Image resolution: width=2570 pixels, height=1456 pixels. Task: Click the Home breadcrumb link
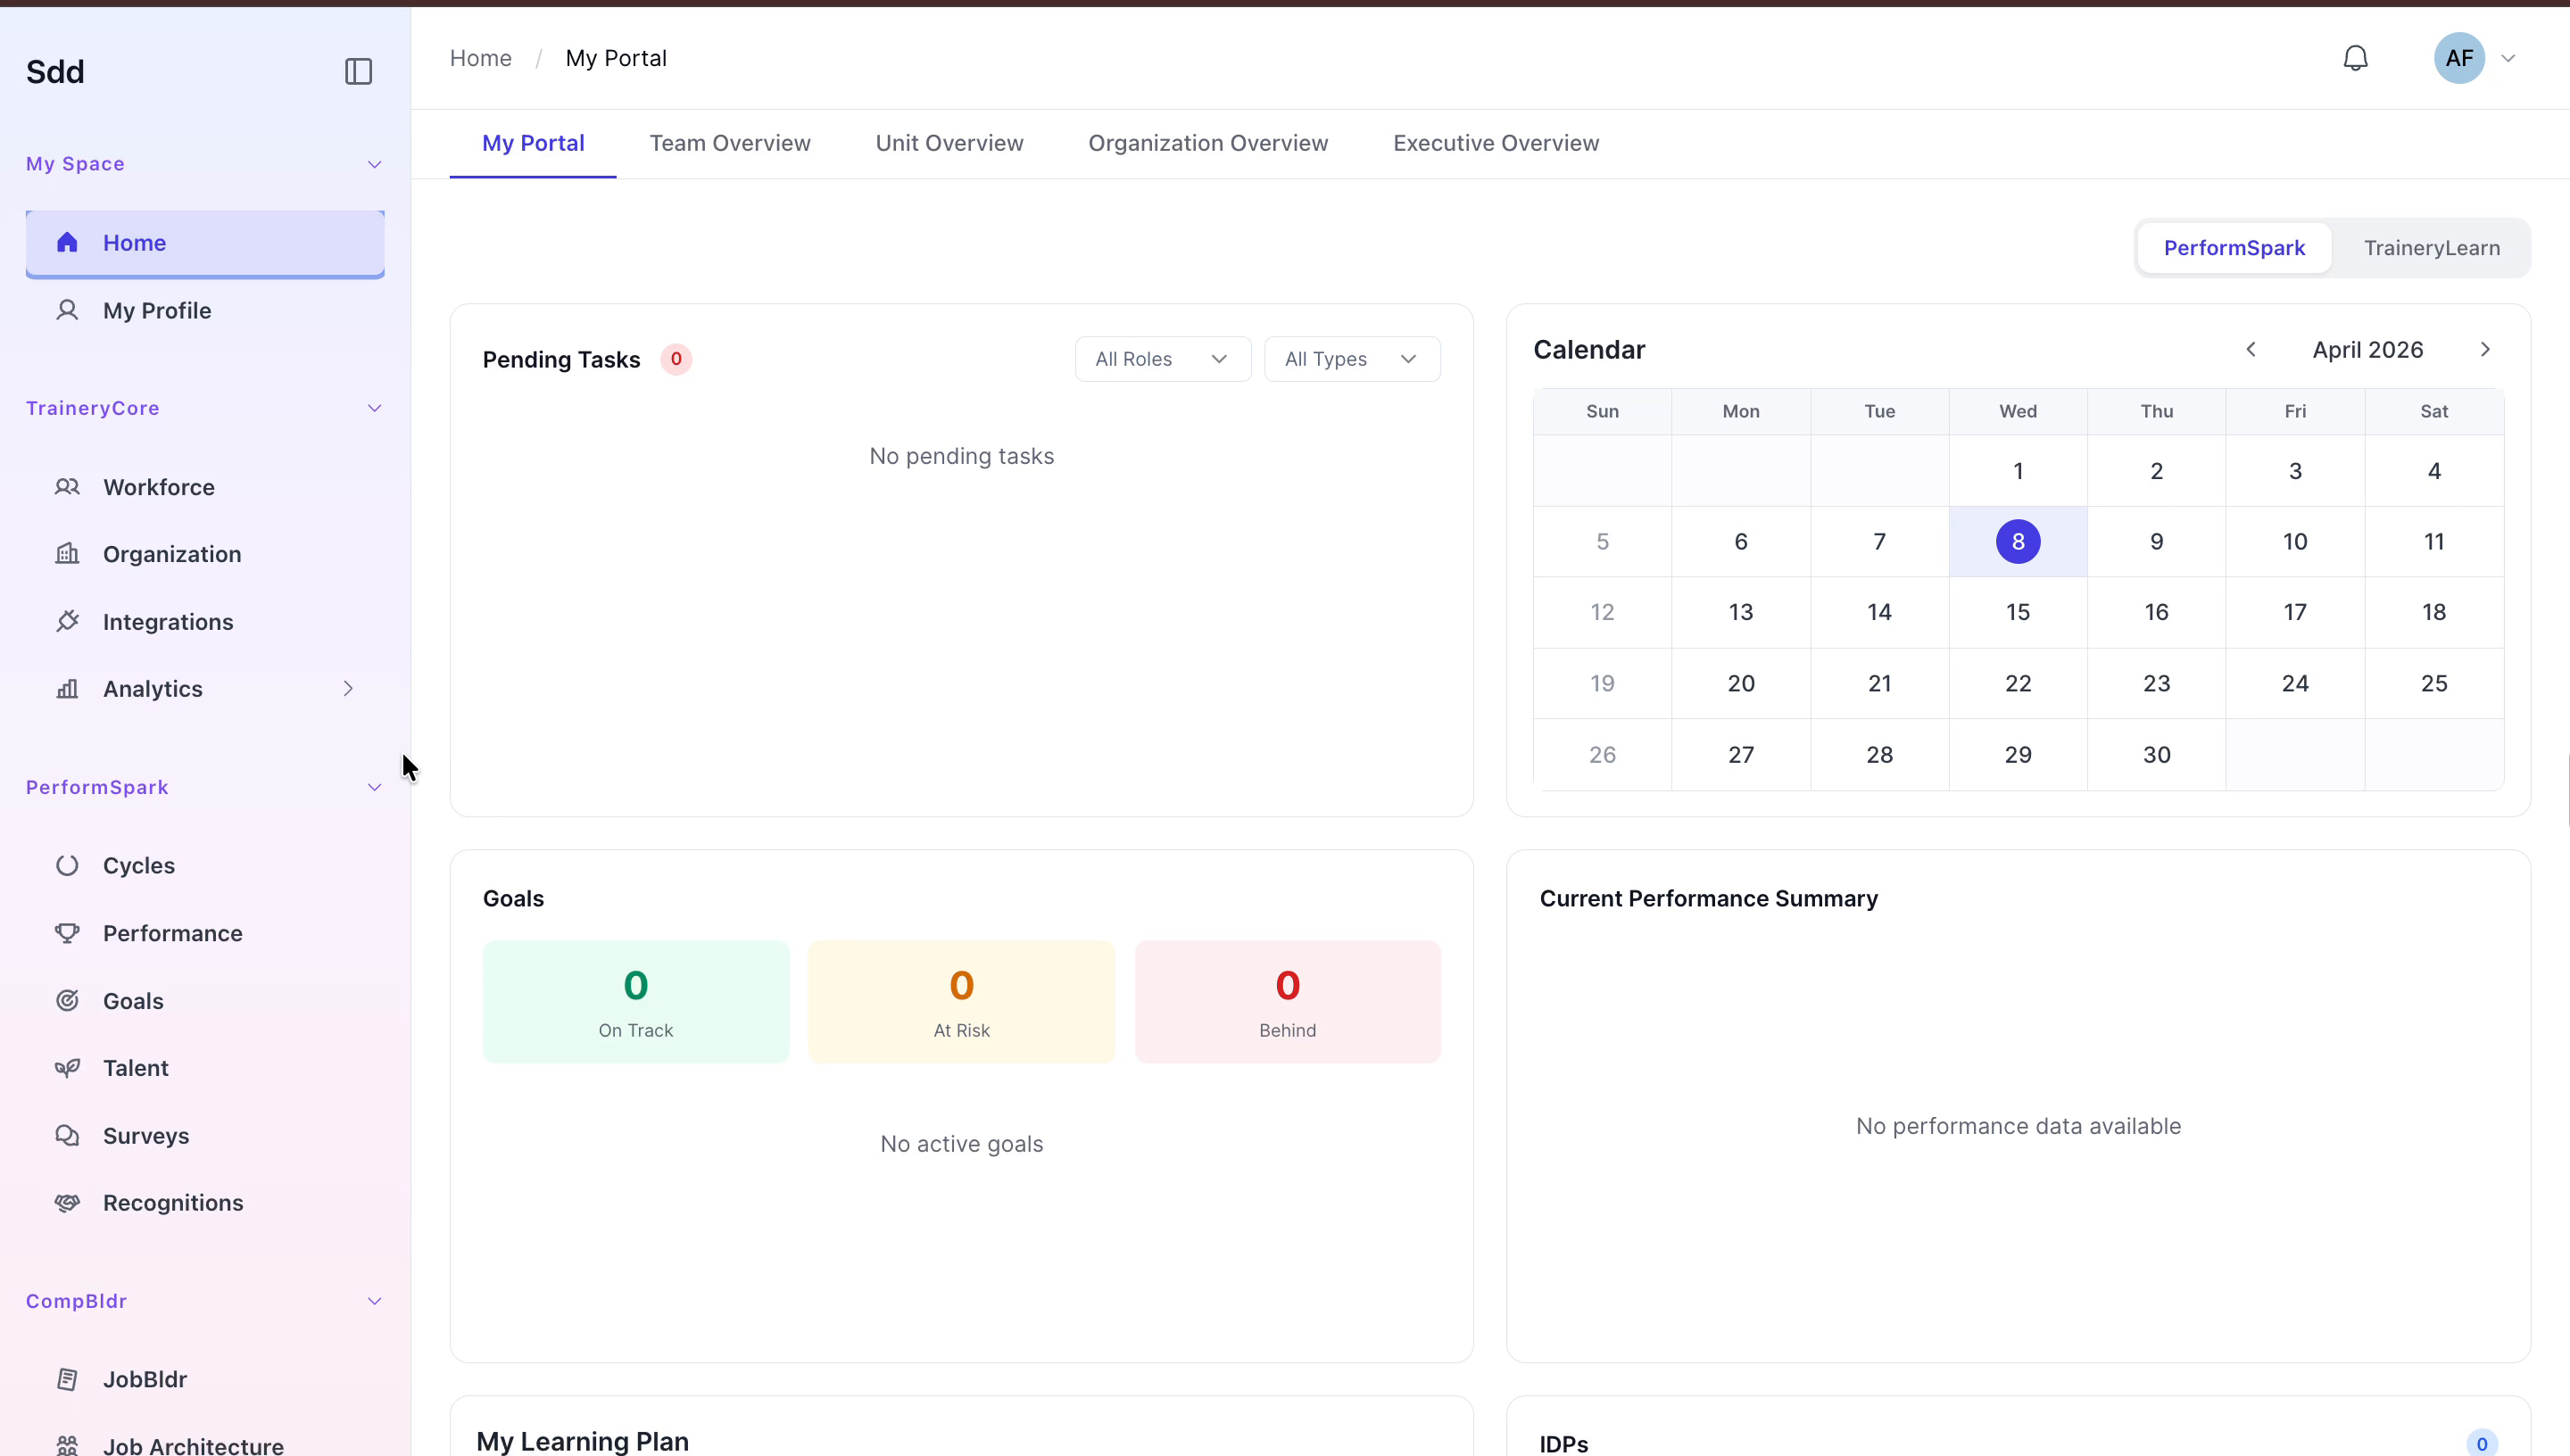coord(480,58)
